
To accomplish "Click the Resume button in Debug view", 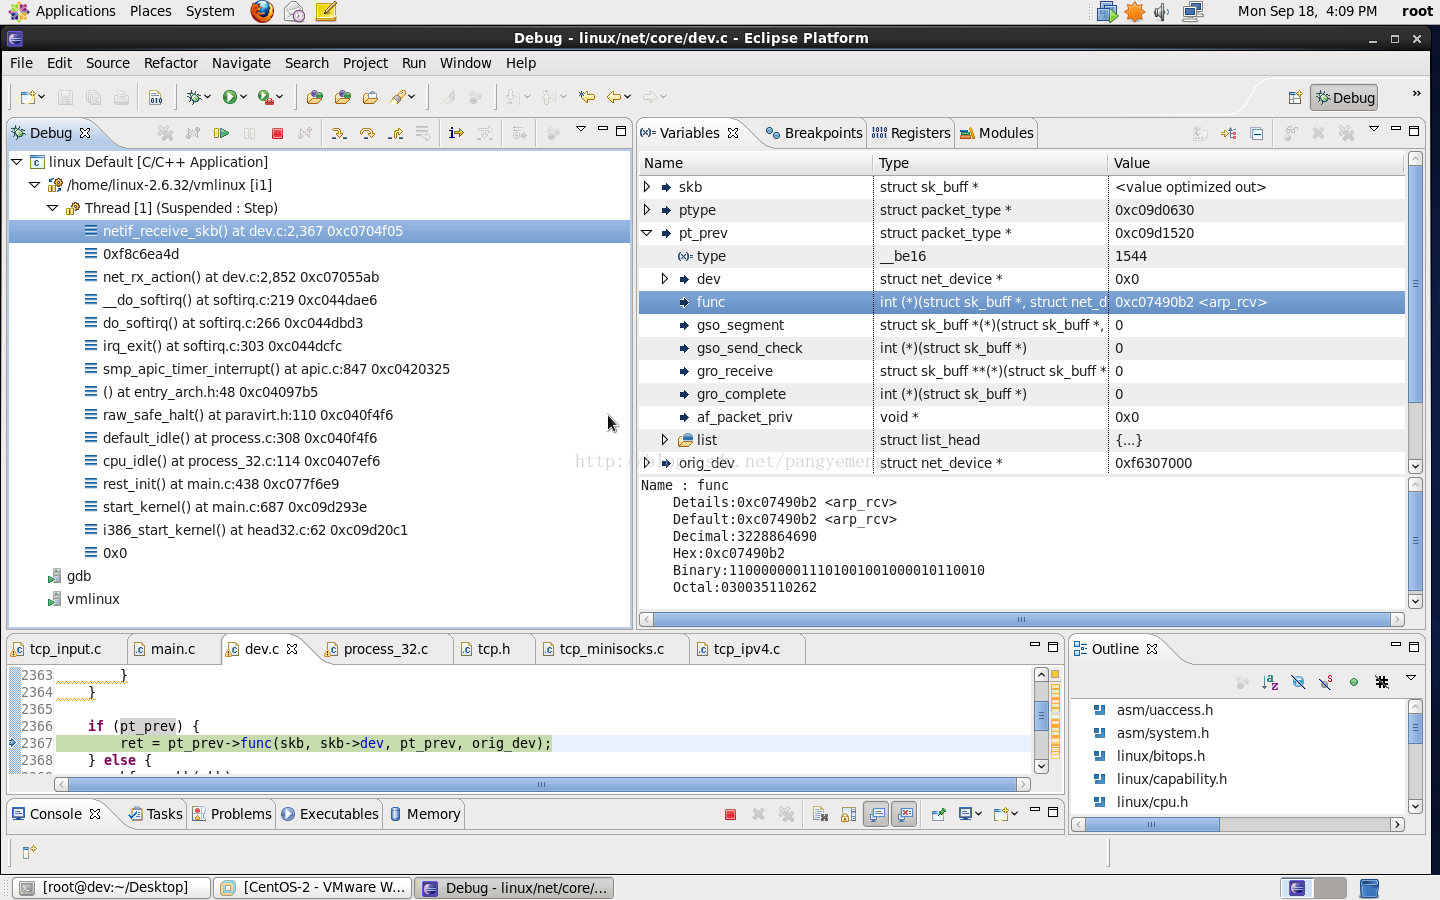I will 221,133.
